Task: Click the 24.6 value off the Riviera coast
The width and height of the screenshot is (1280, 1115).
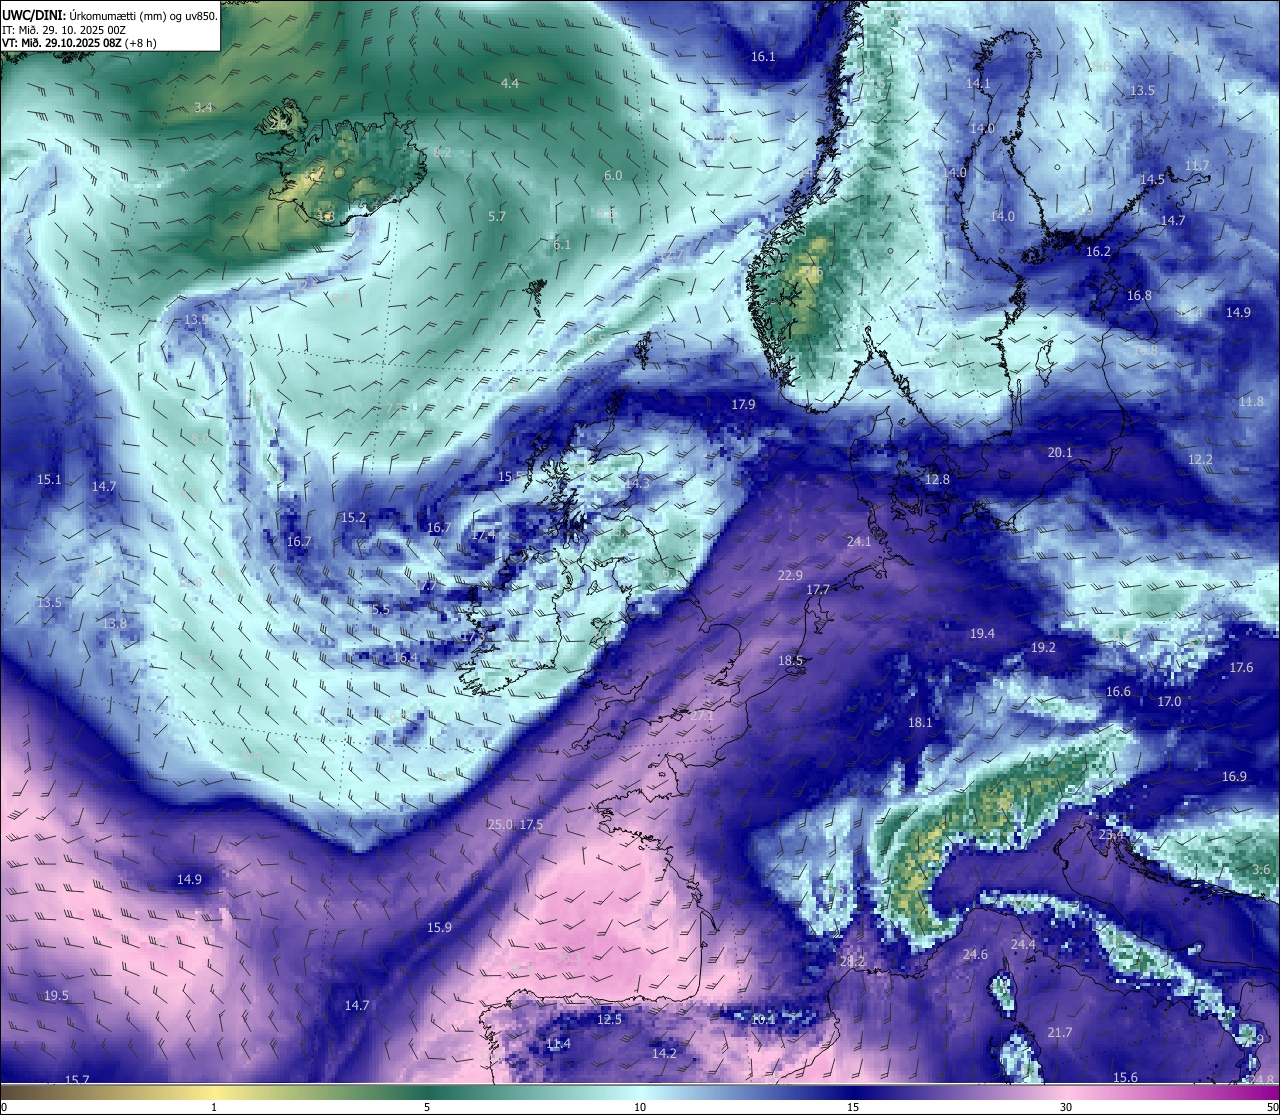Action: click(975, 954)
